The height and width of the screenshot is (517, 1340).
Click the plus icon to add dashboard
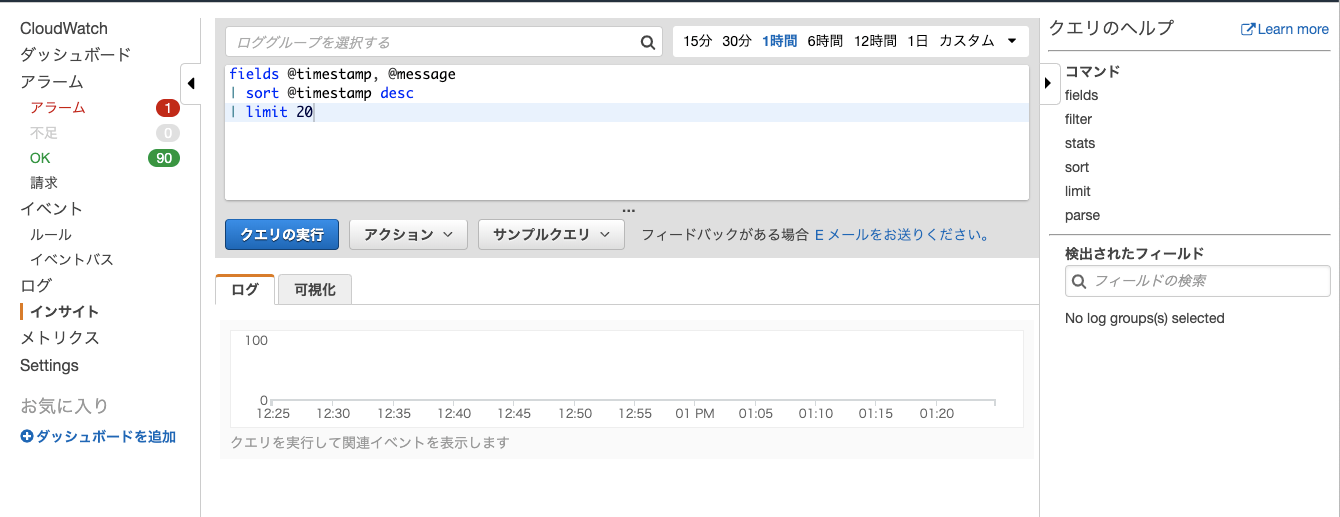(x=27, y=436)
